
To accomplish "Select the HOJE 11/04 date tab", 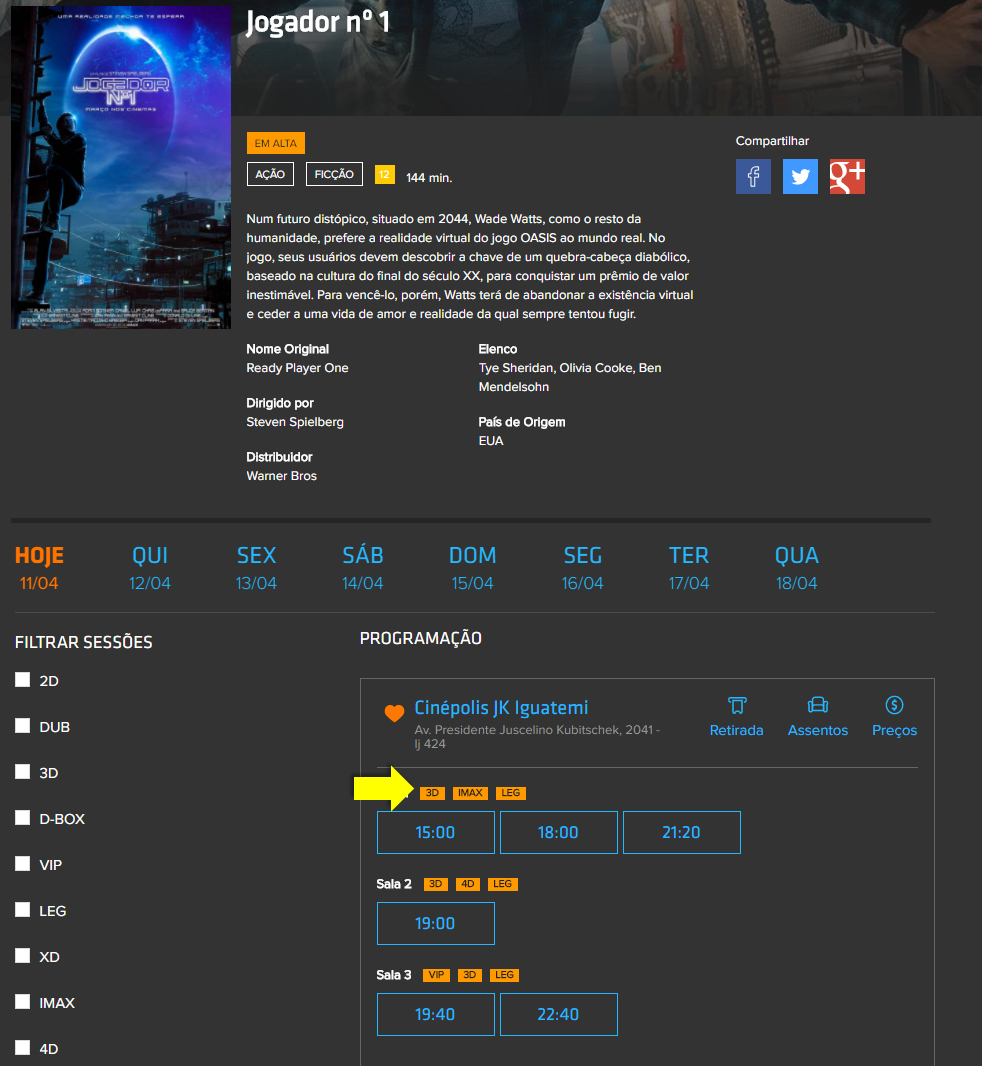I will [39, 568].
